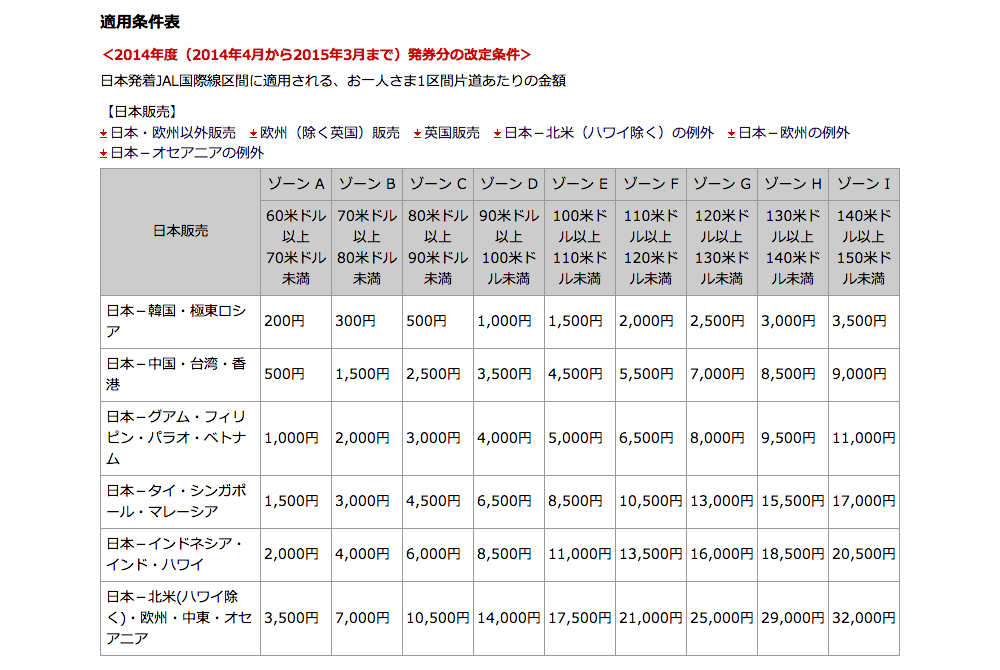The height and width of the screenshot is (670, 1000).
Task: Click the 適用条件表 page heading
Action: pos(140,21)
